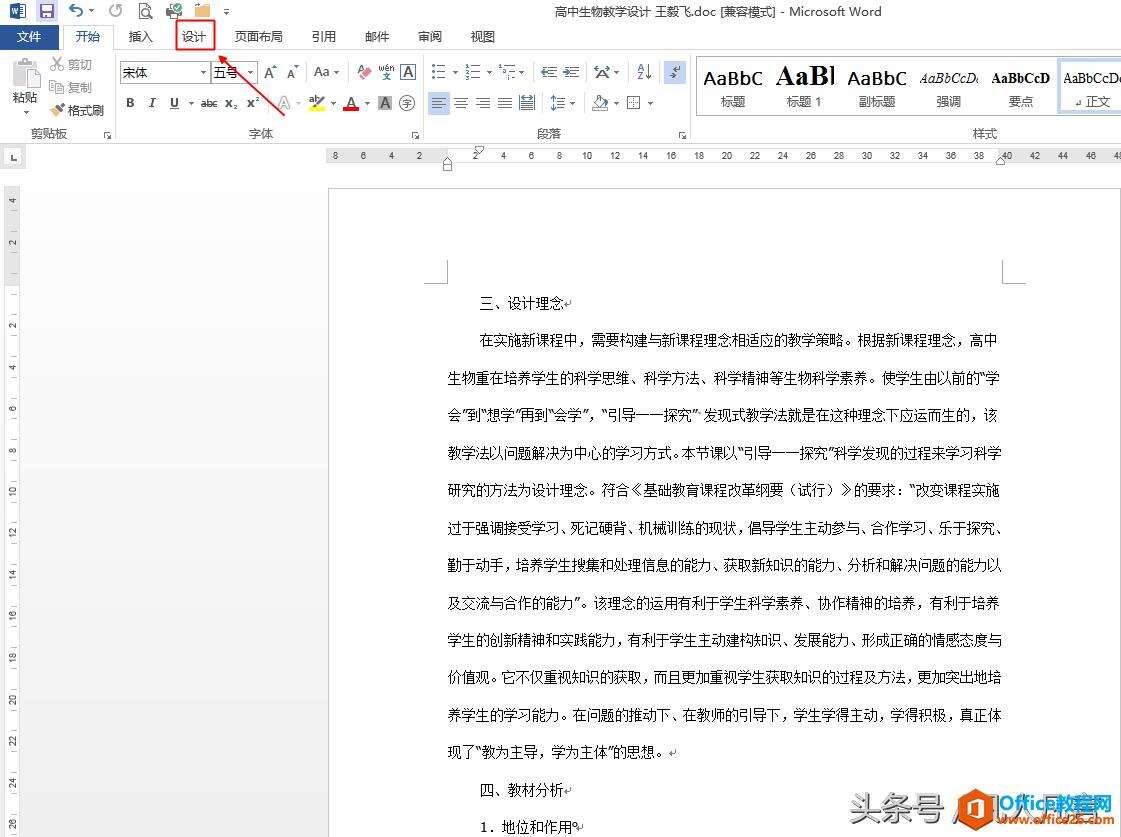Toggle show/hide paragraph marks
Image resolution: width=1121 pixels, height=837 pixels.
coord(674,72)
